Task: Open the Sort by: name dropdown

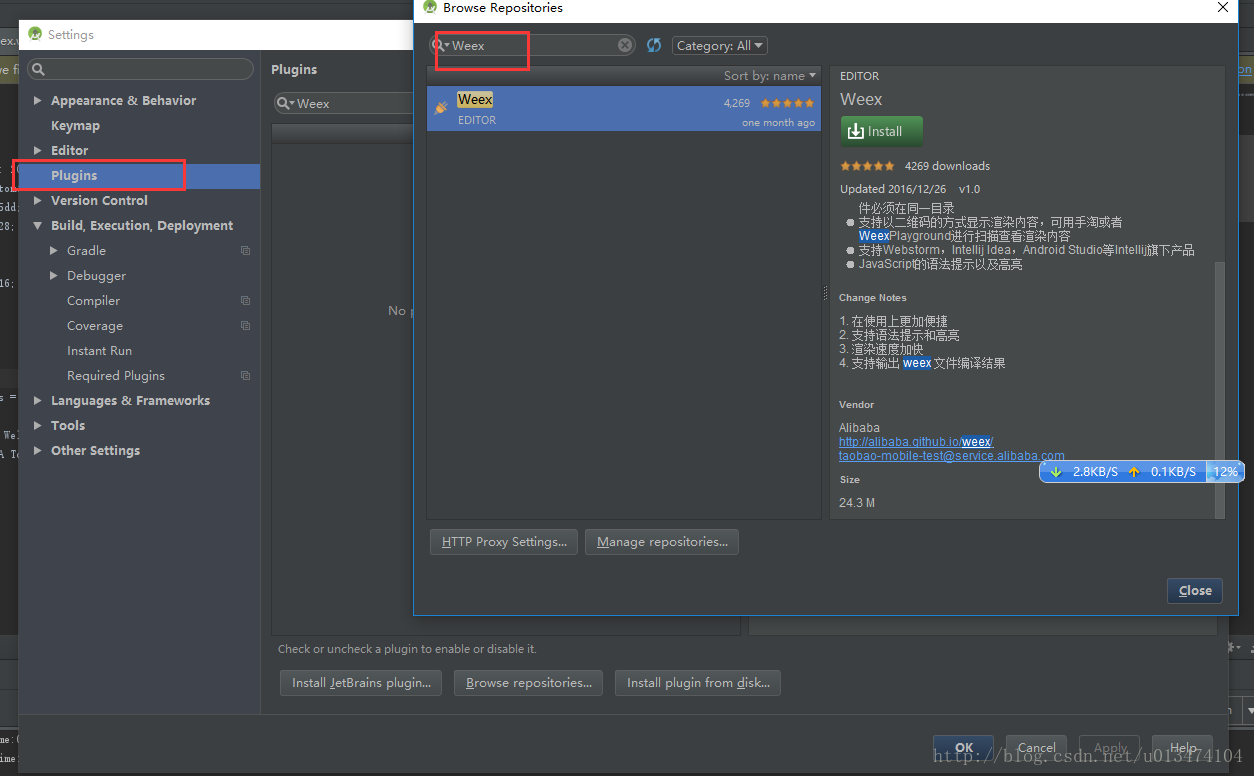Action: [x=770, y=76]
